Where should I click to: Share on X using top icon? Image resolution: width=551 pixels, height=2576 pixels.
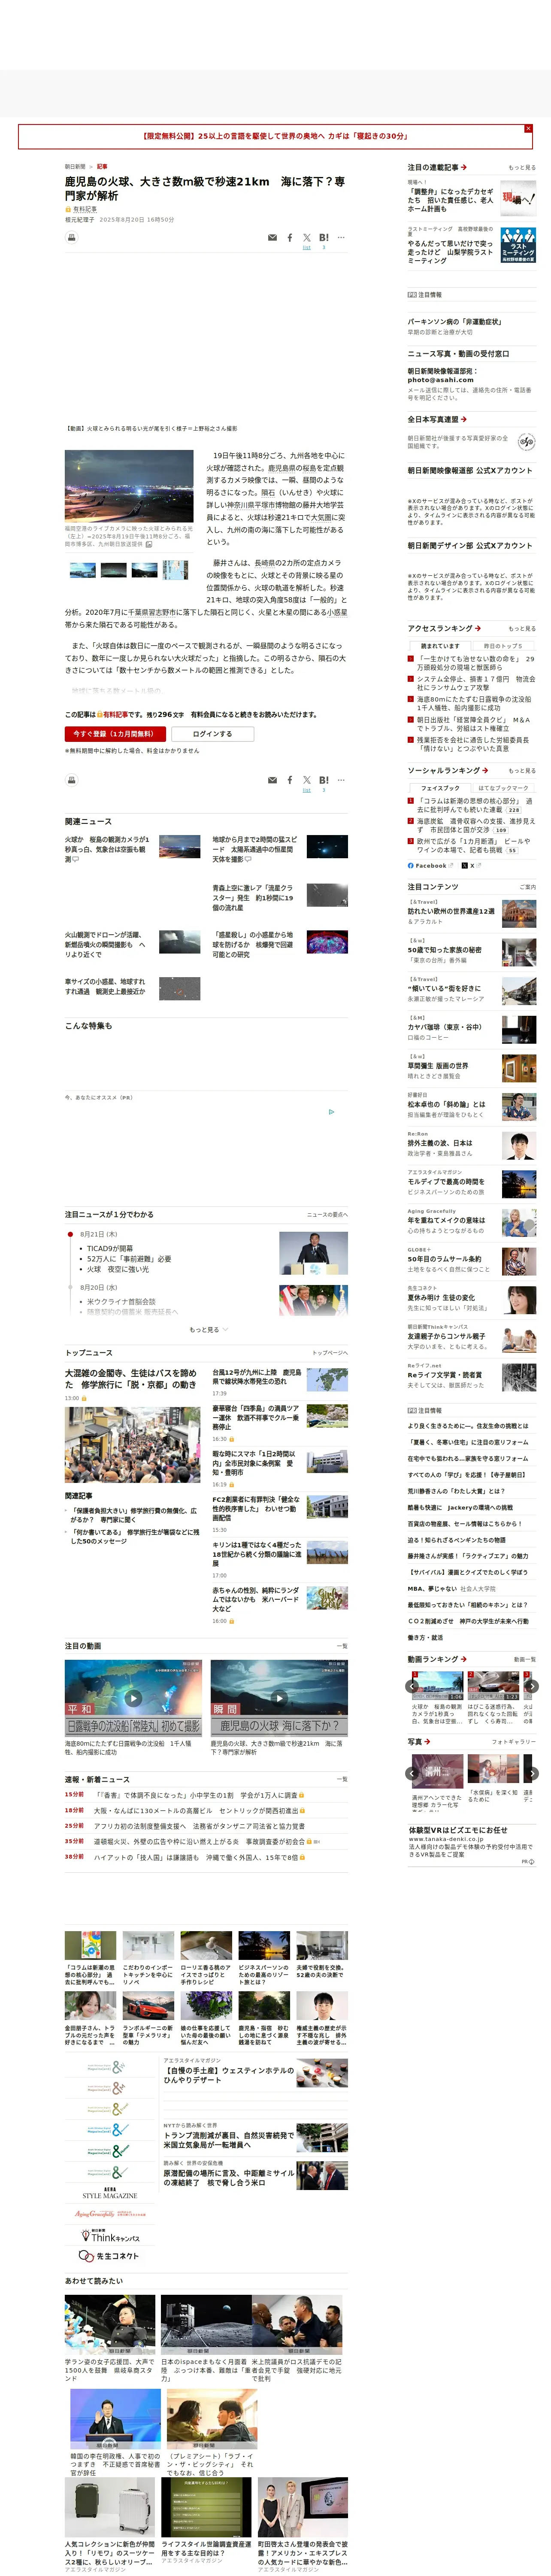click(307, 238)
